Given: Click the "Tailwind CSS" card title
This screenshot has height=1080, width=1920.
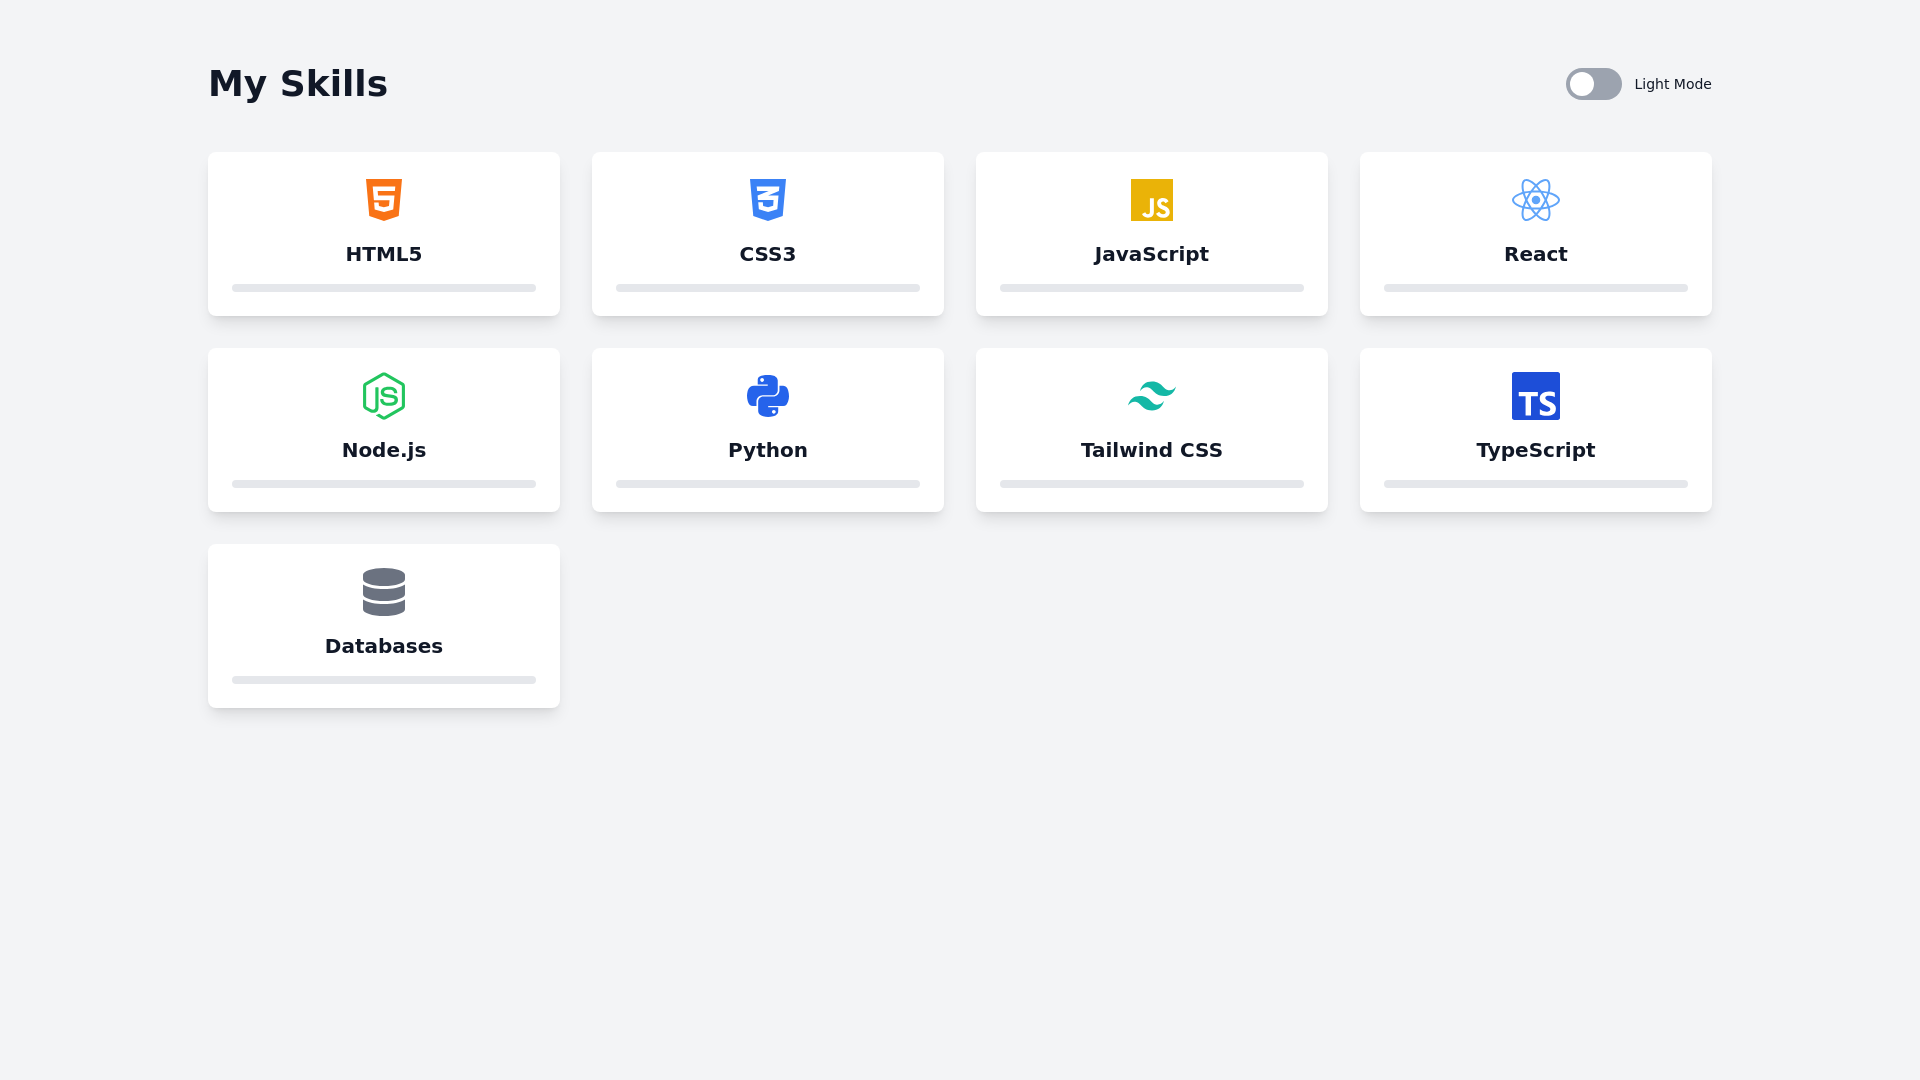Looking at the screenshot, I should (1152, 450).
